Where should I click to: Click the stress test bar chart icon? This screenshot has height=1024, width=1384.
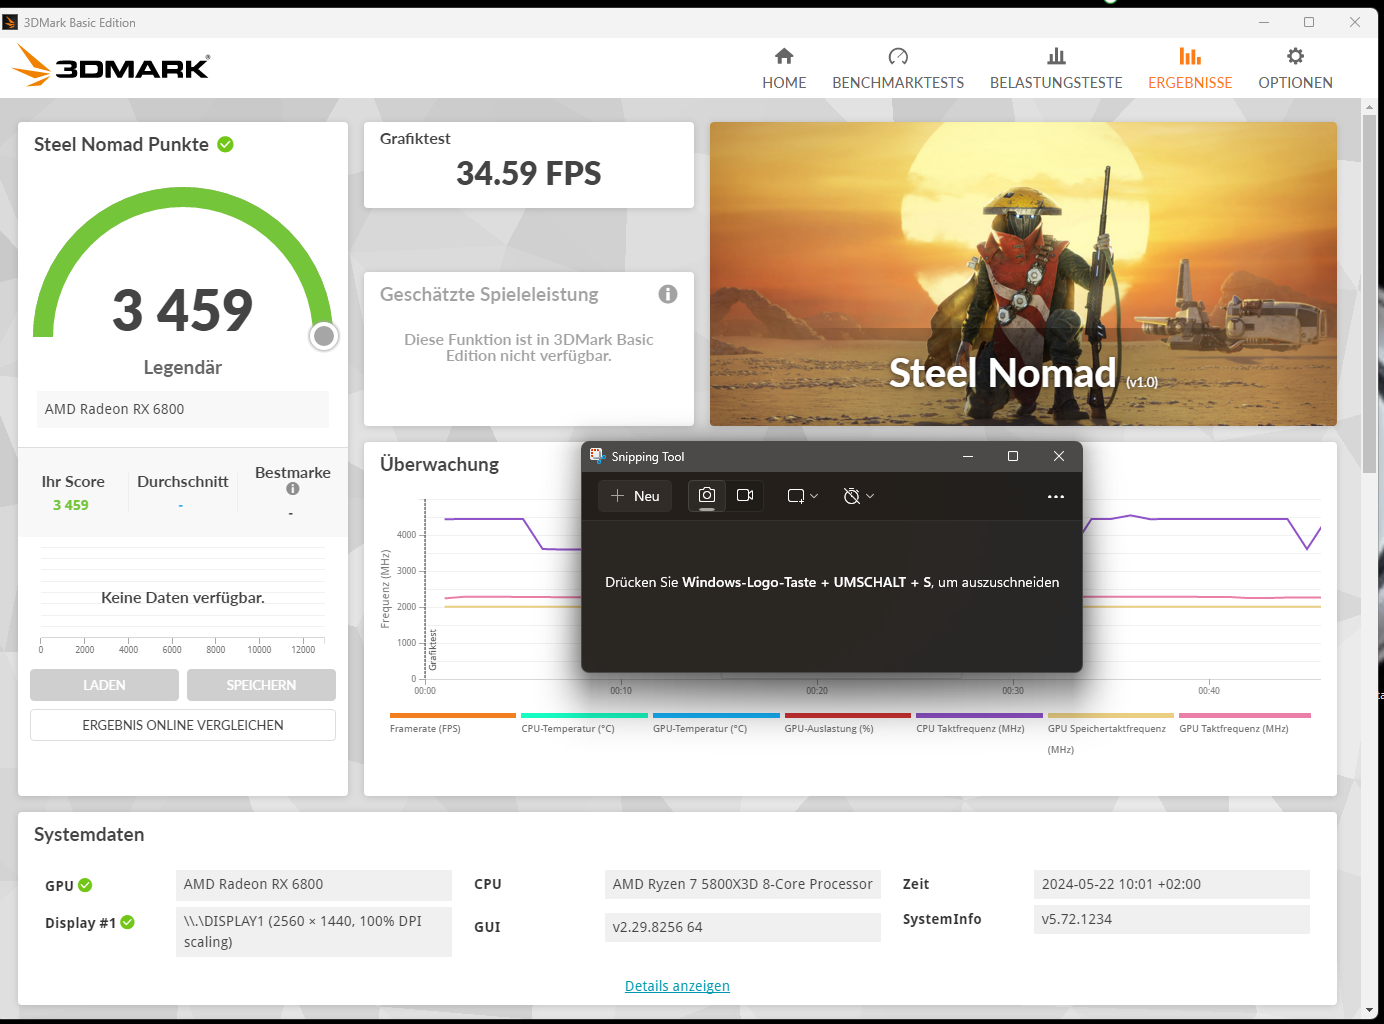1056,56
